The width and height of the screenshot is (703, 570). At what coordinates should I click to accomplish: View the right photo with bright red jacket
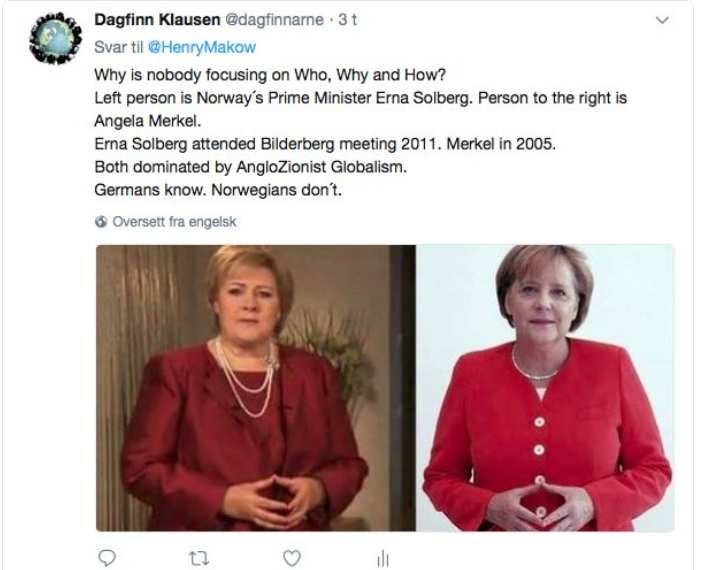545,388
